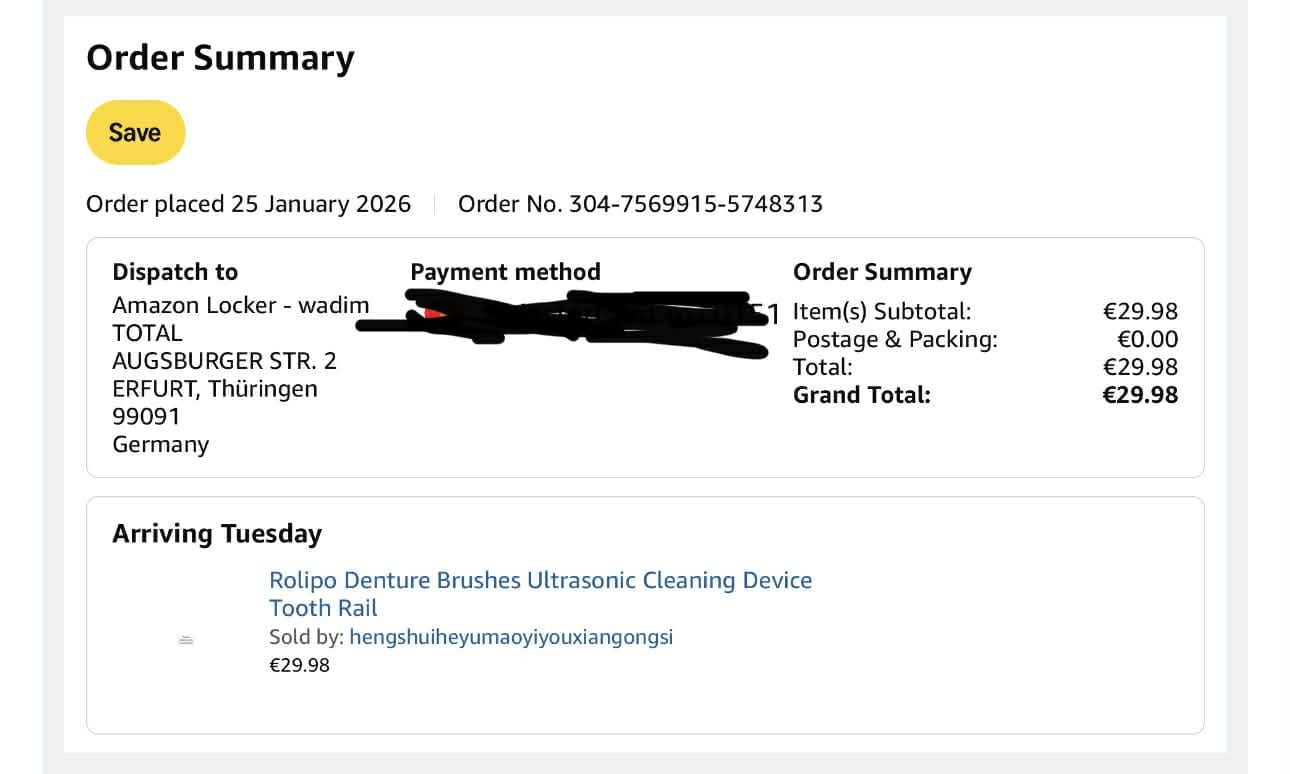Click the Postage & Packing €0.00 amount

(x=1147, y=339)
